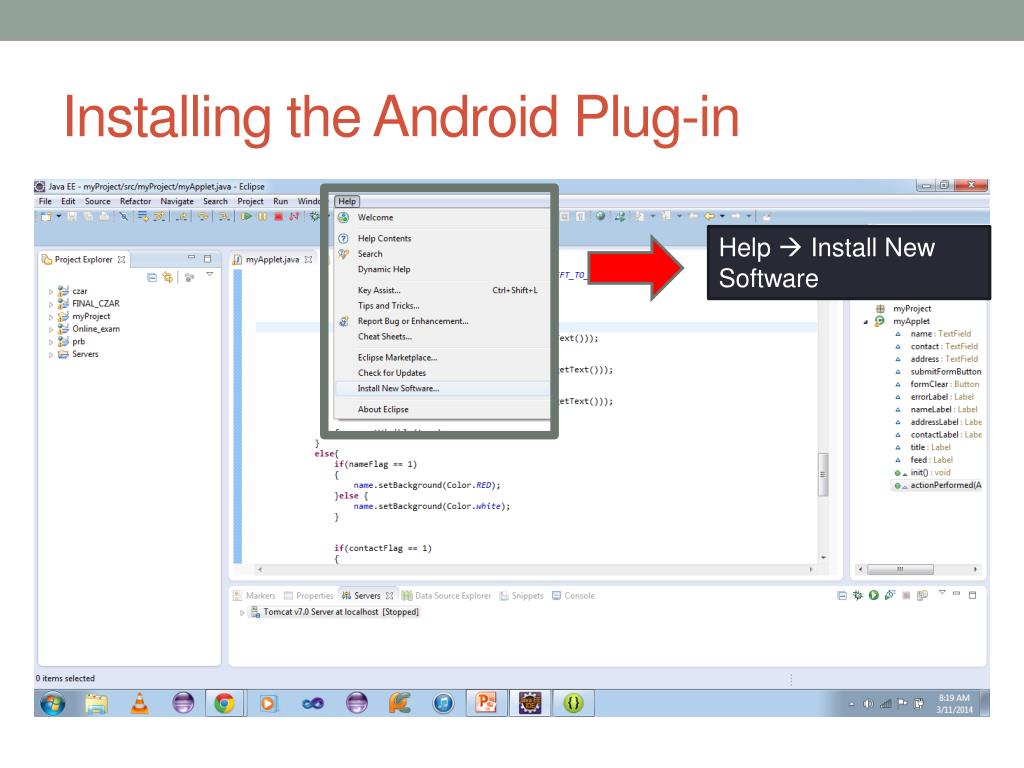
Task: Open the Refactor menu
Action: pyautogui.click(x=135, y=201)
